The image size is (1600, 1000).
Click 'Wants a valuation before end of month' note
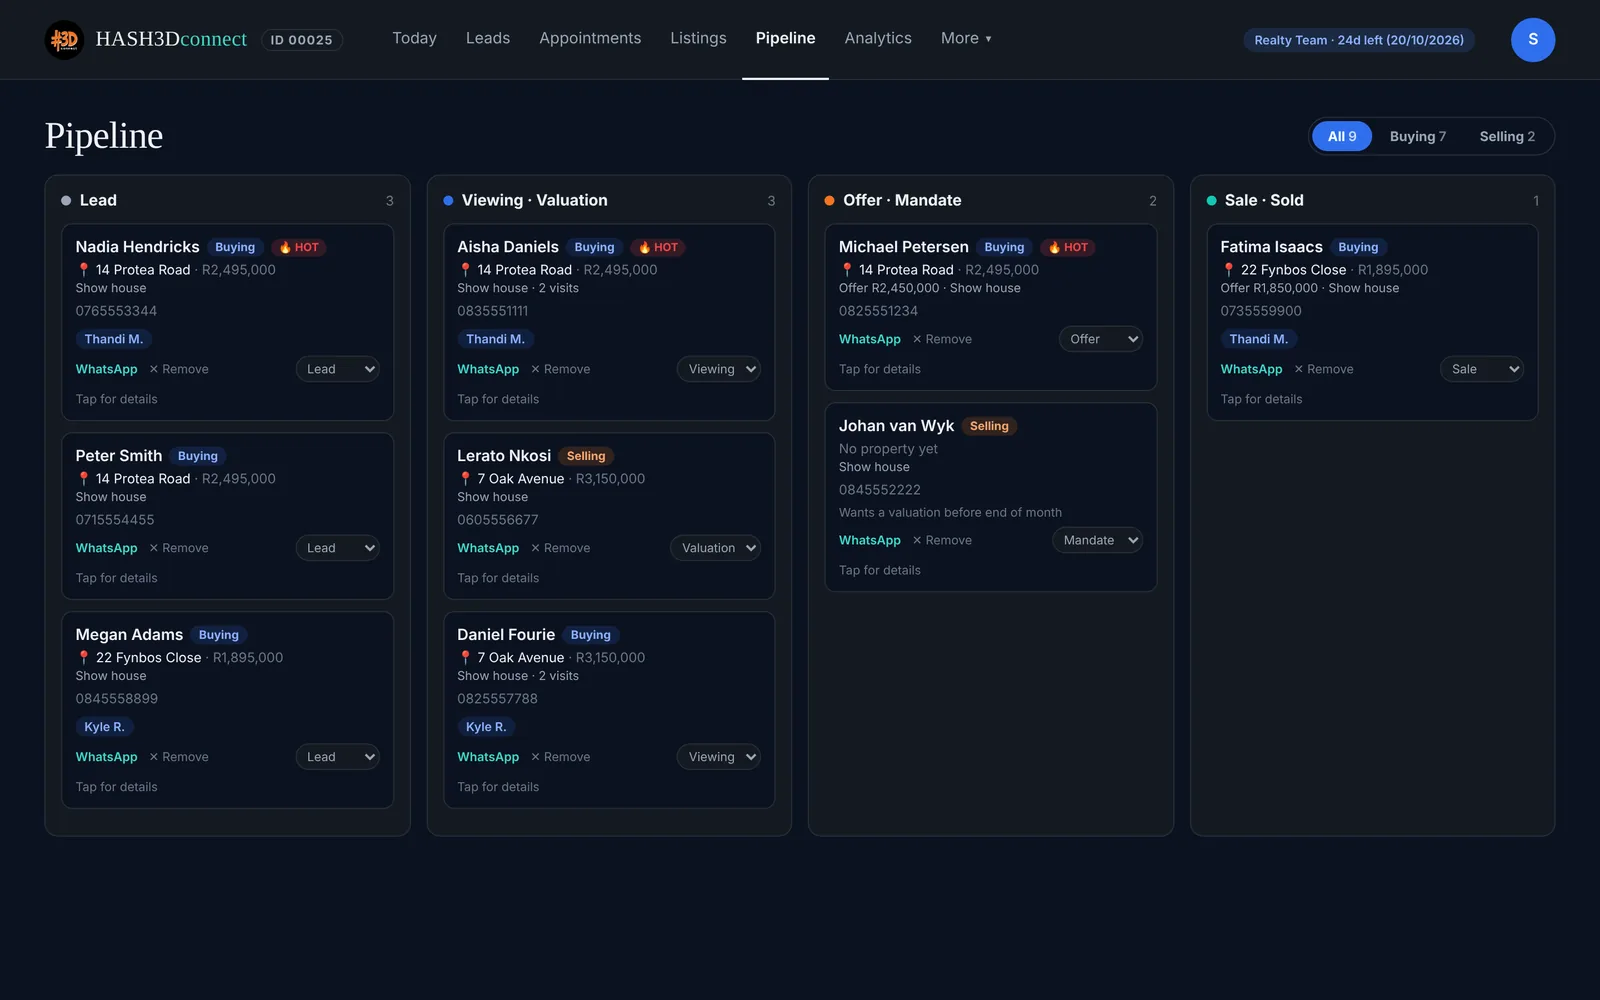click(x=950, y=512)
